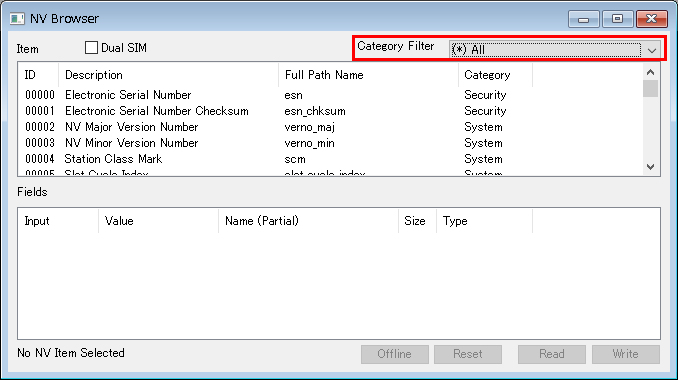This screenshot has width=678, height=380.
Task: Click the Input column header in Fields
Action: [x=58, y=221]
